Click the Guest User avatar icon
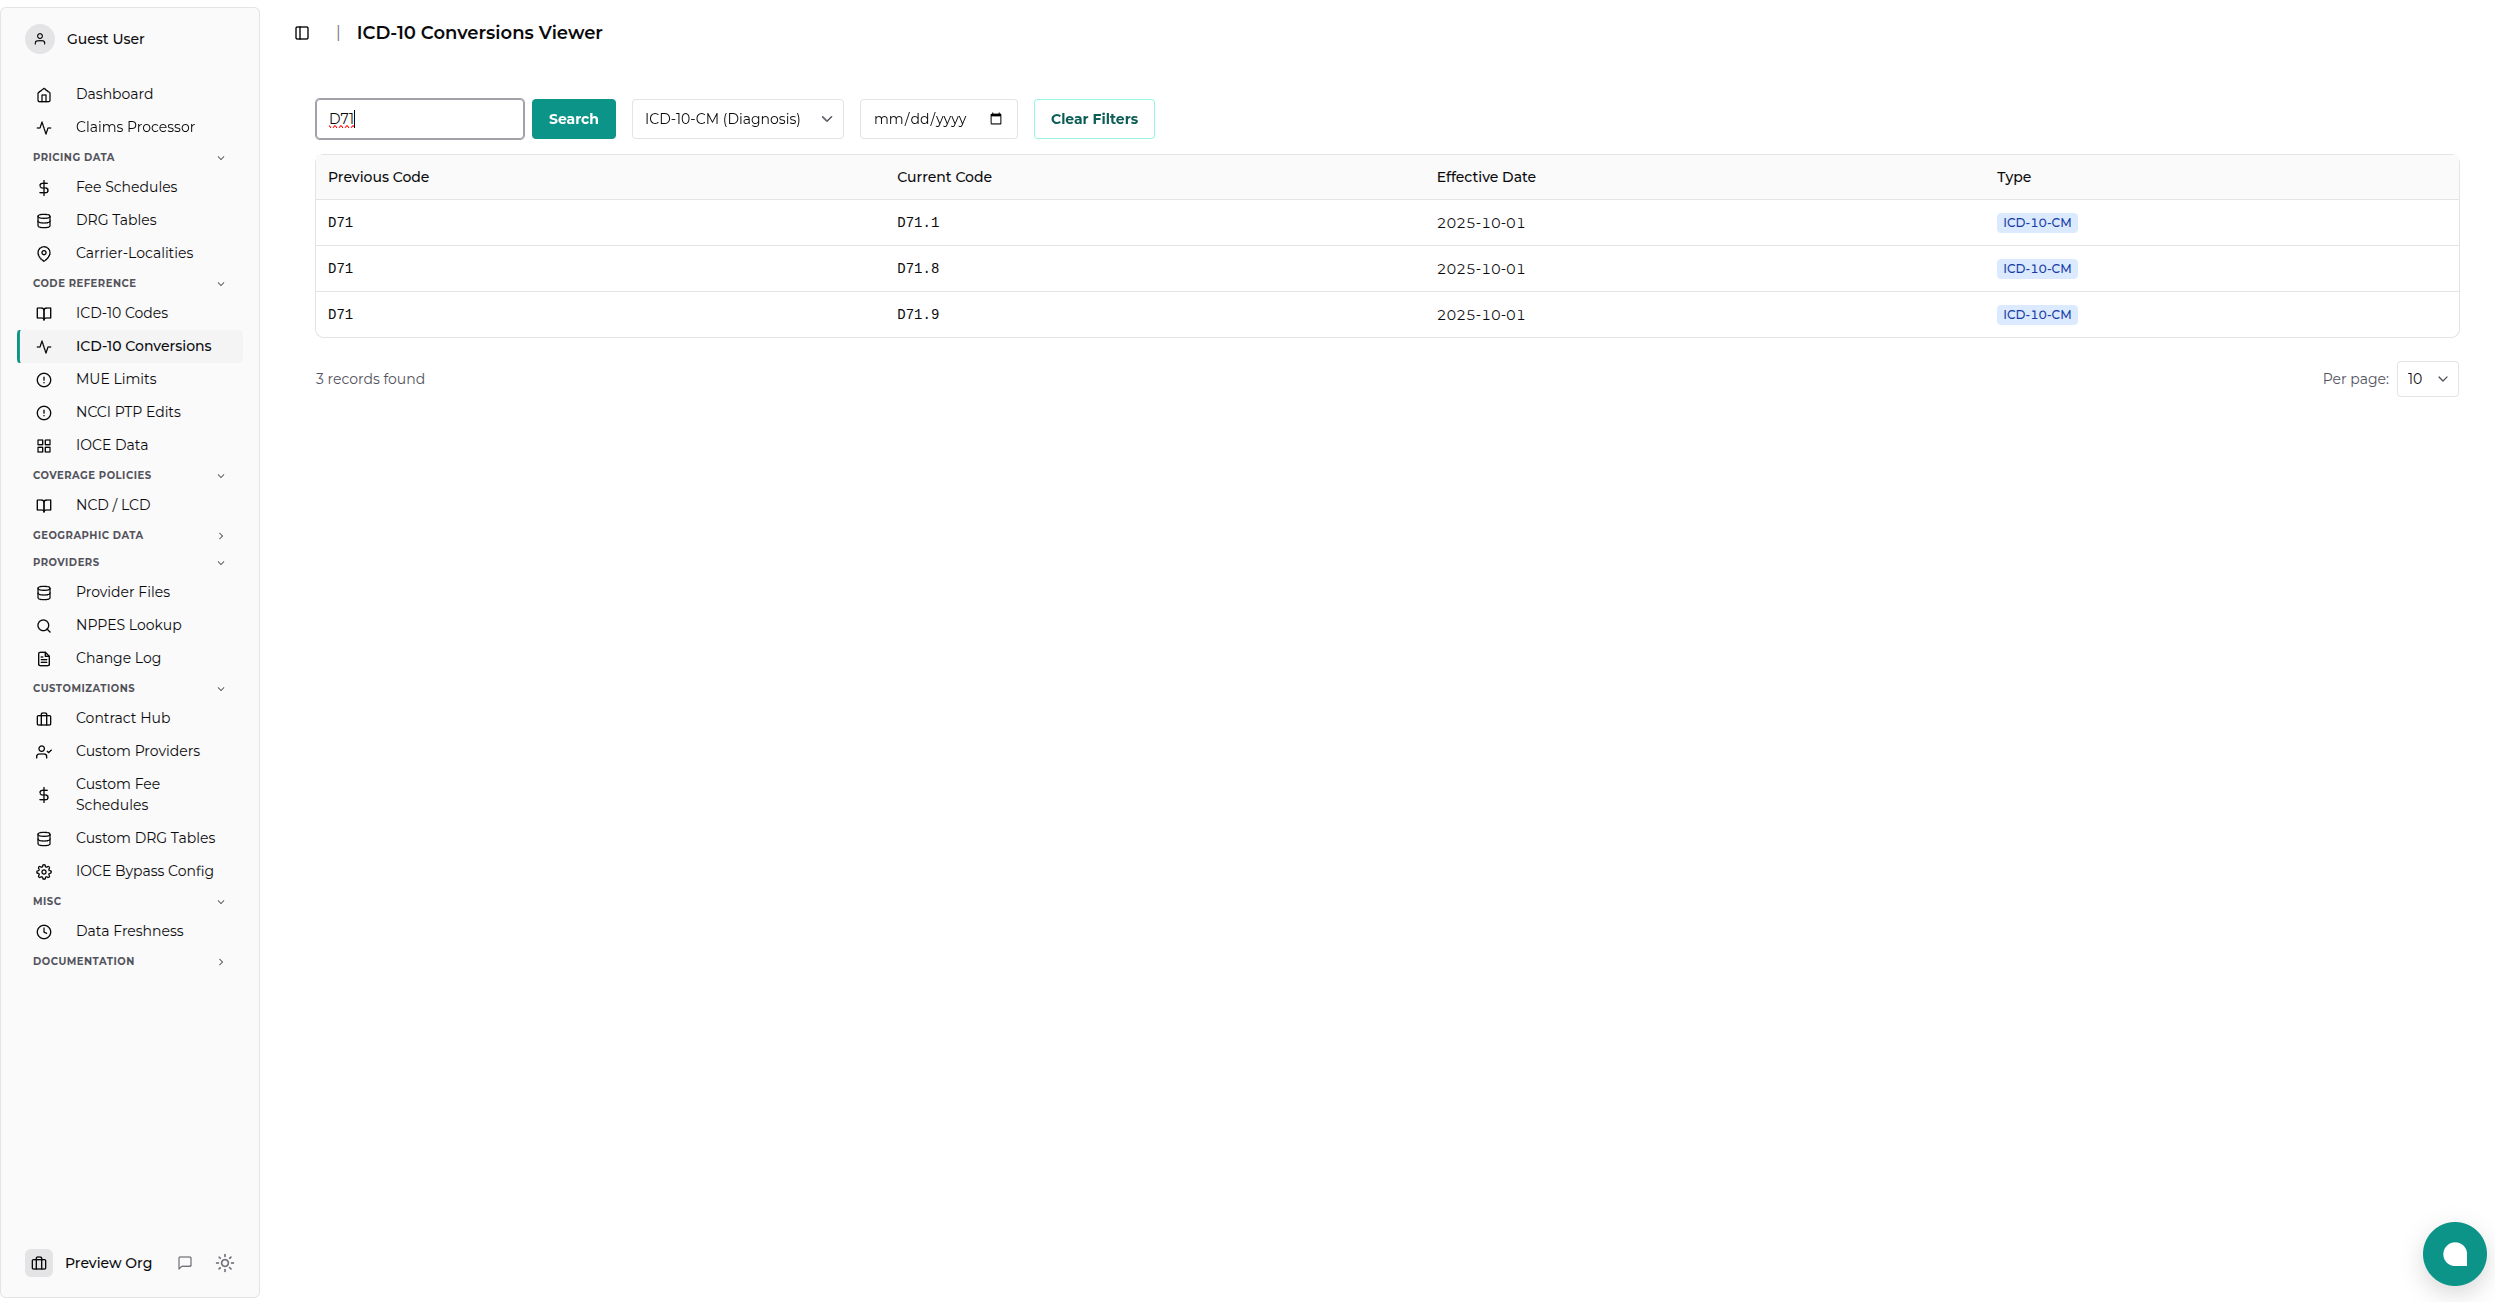 coord(40,39)
